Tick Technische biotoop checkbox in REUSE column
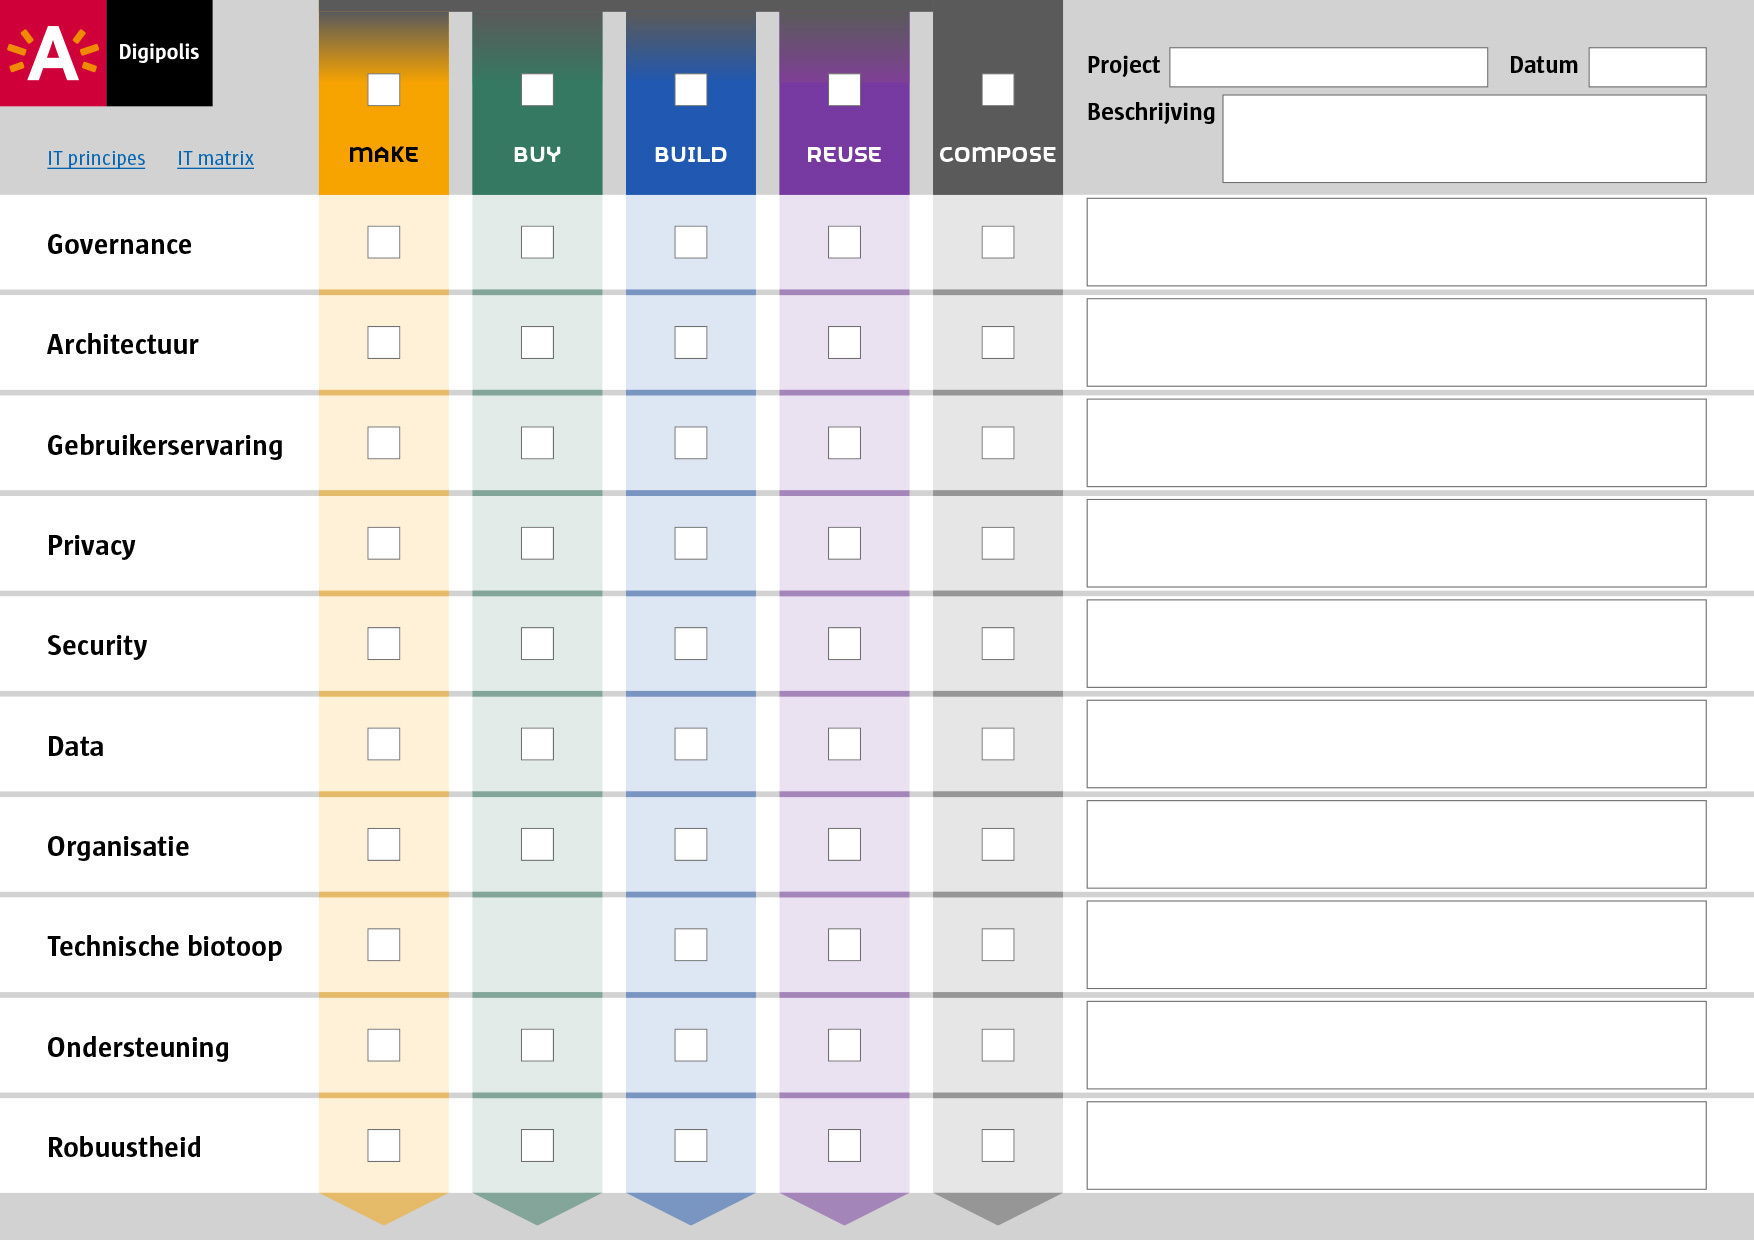Image resolution: width=1754 pixels, height=1240 pixels. [x=844, y=944]
